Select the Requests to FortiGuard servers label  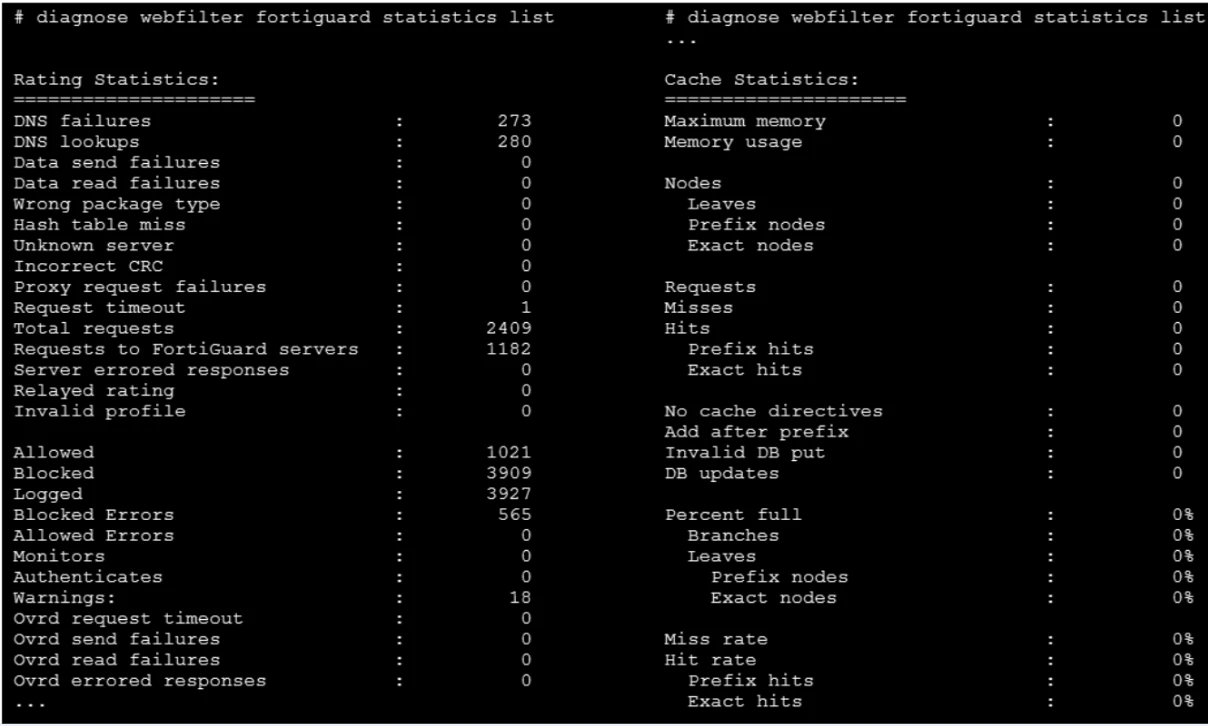pos(187,349)
